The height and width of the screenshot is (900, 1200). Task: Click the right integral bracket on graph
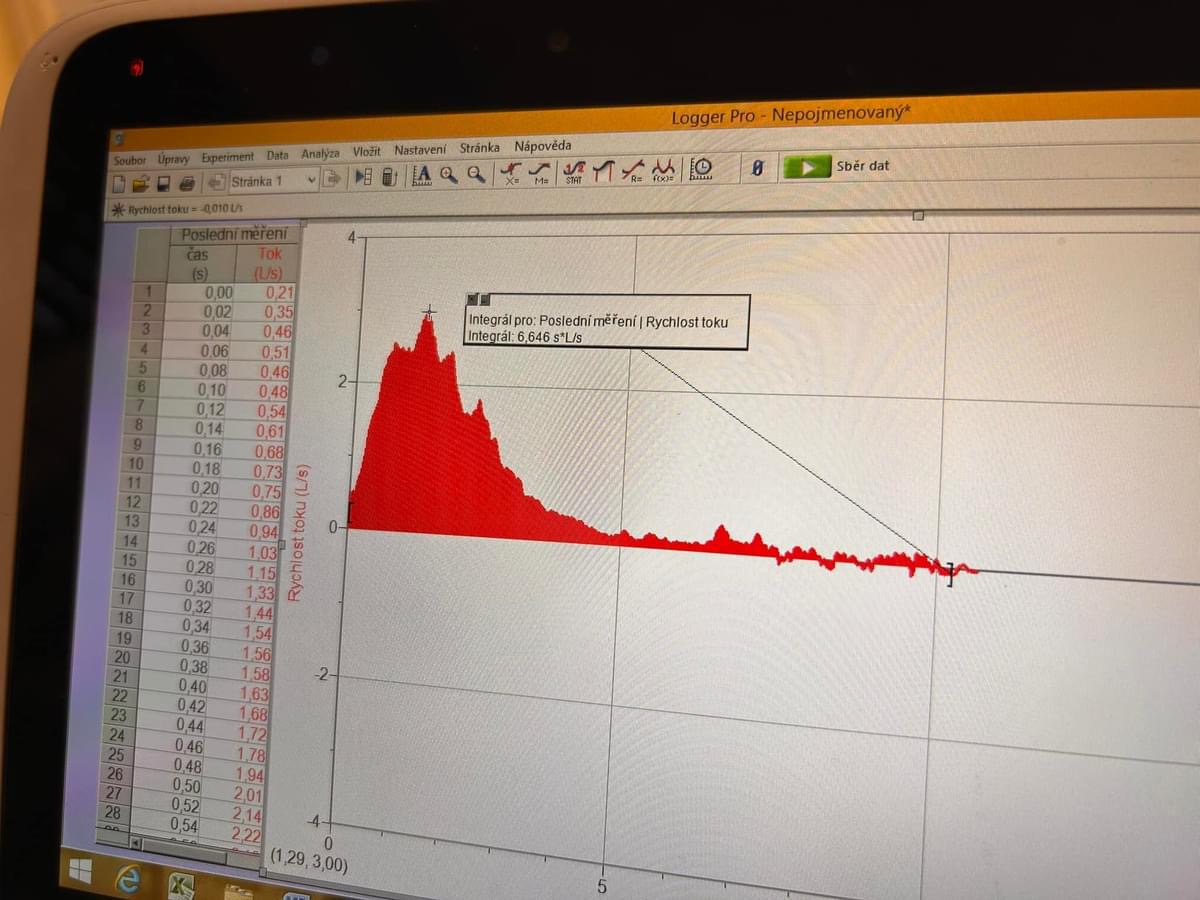[950, 574]
